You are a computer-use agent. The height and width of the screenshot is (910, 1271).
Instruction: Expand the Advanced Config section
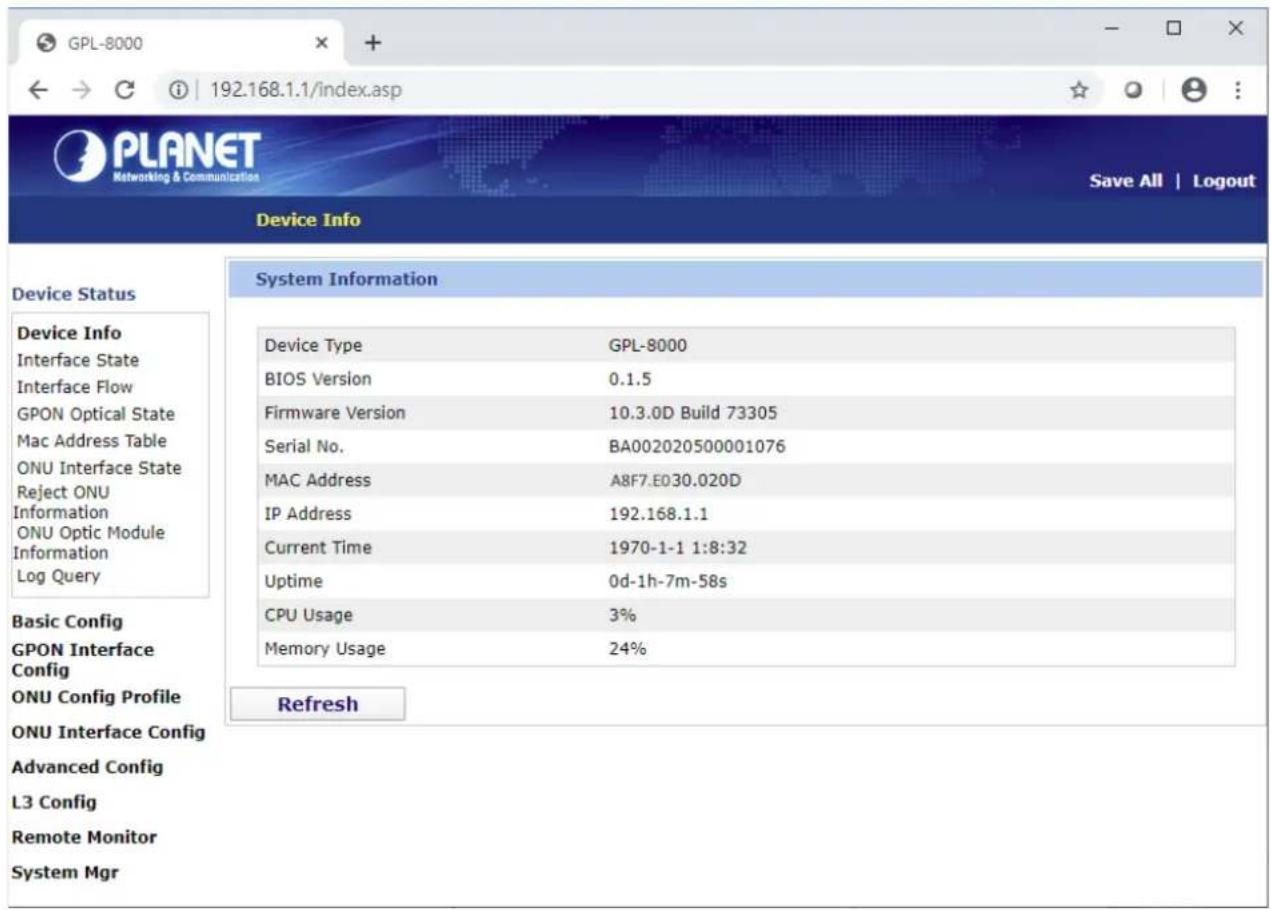[87, 767]
